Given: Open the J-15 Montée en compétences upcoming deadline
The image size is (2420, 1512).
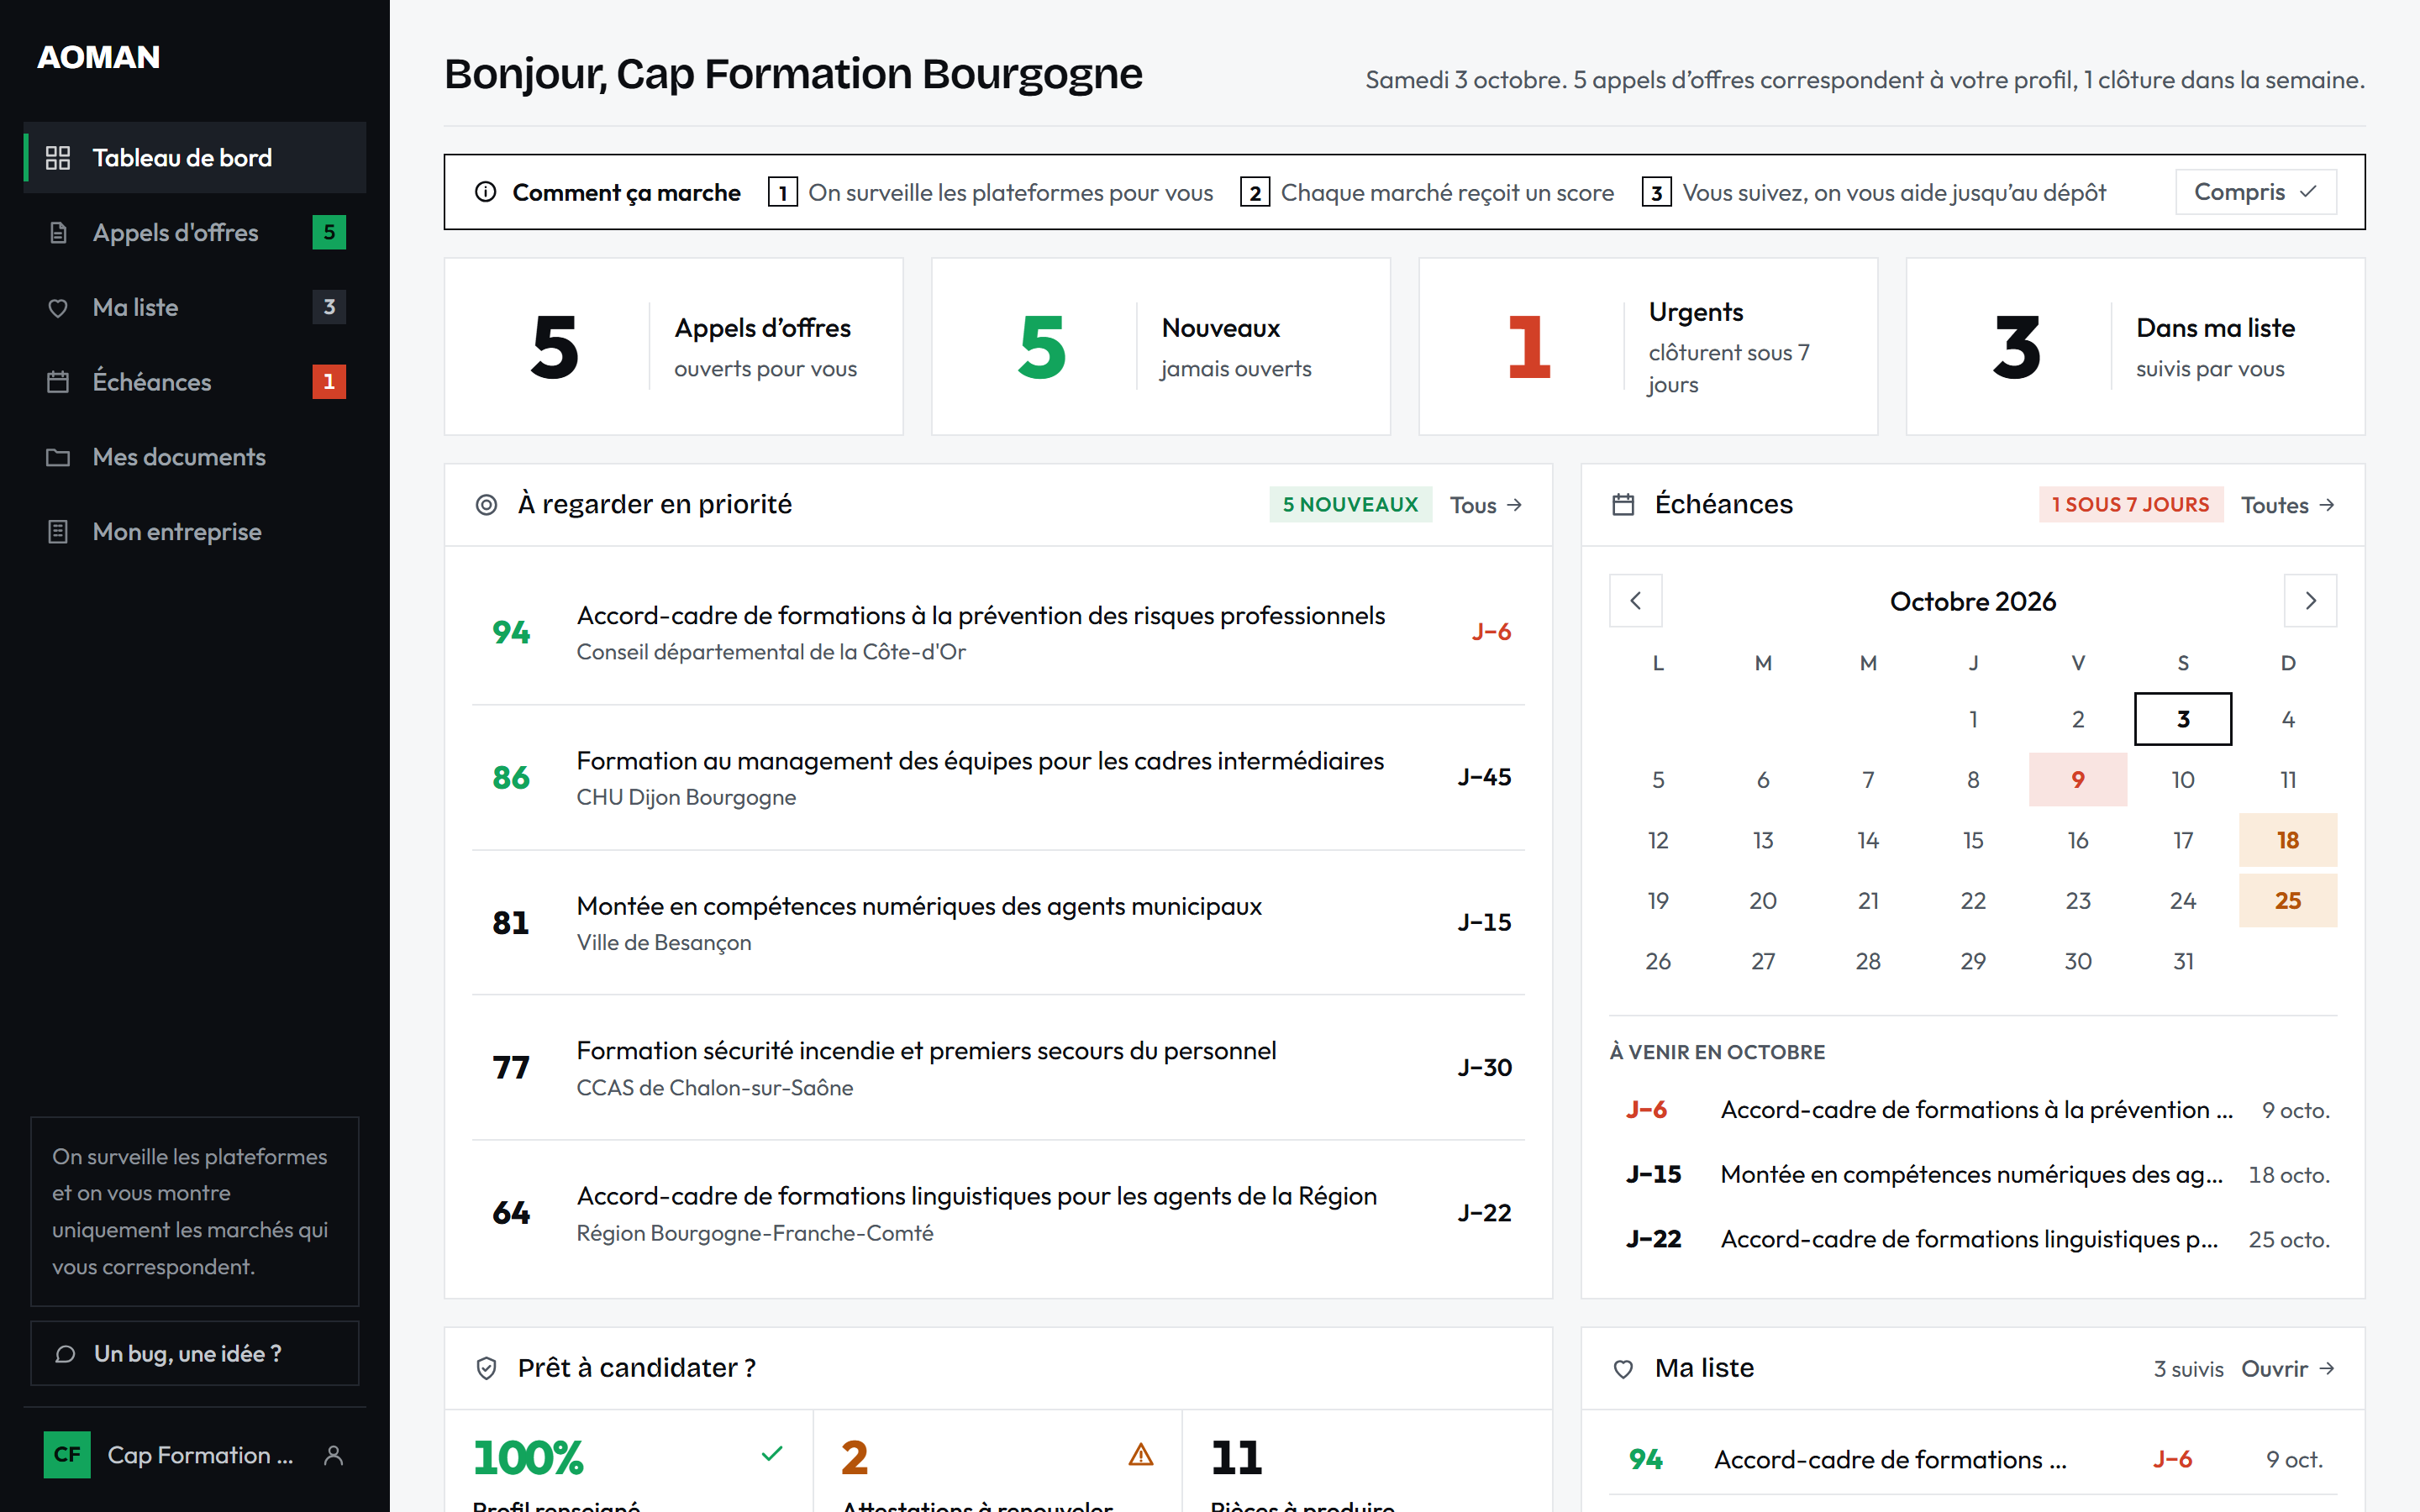Looking at the screenshot, I should 1973,1175.
